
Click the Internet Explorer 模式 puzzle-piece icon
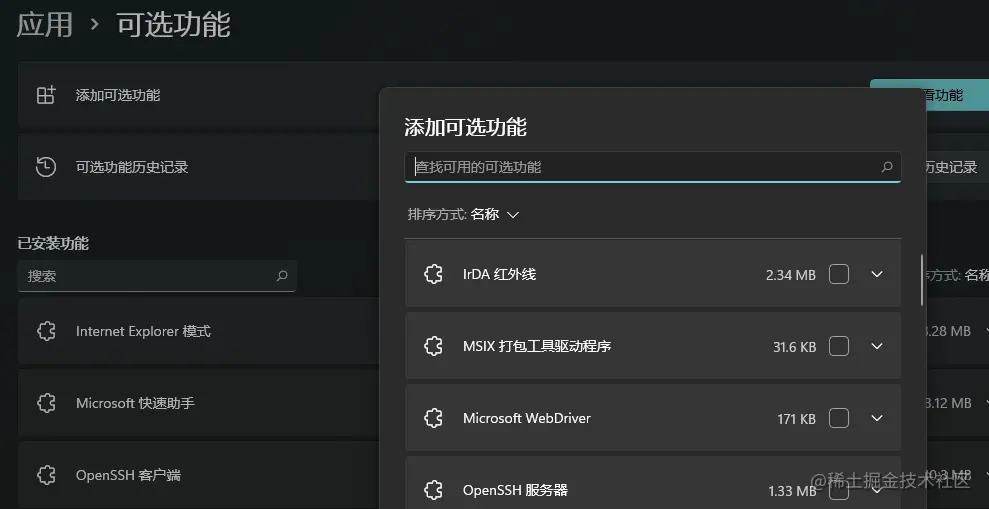(46, 331)
